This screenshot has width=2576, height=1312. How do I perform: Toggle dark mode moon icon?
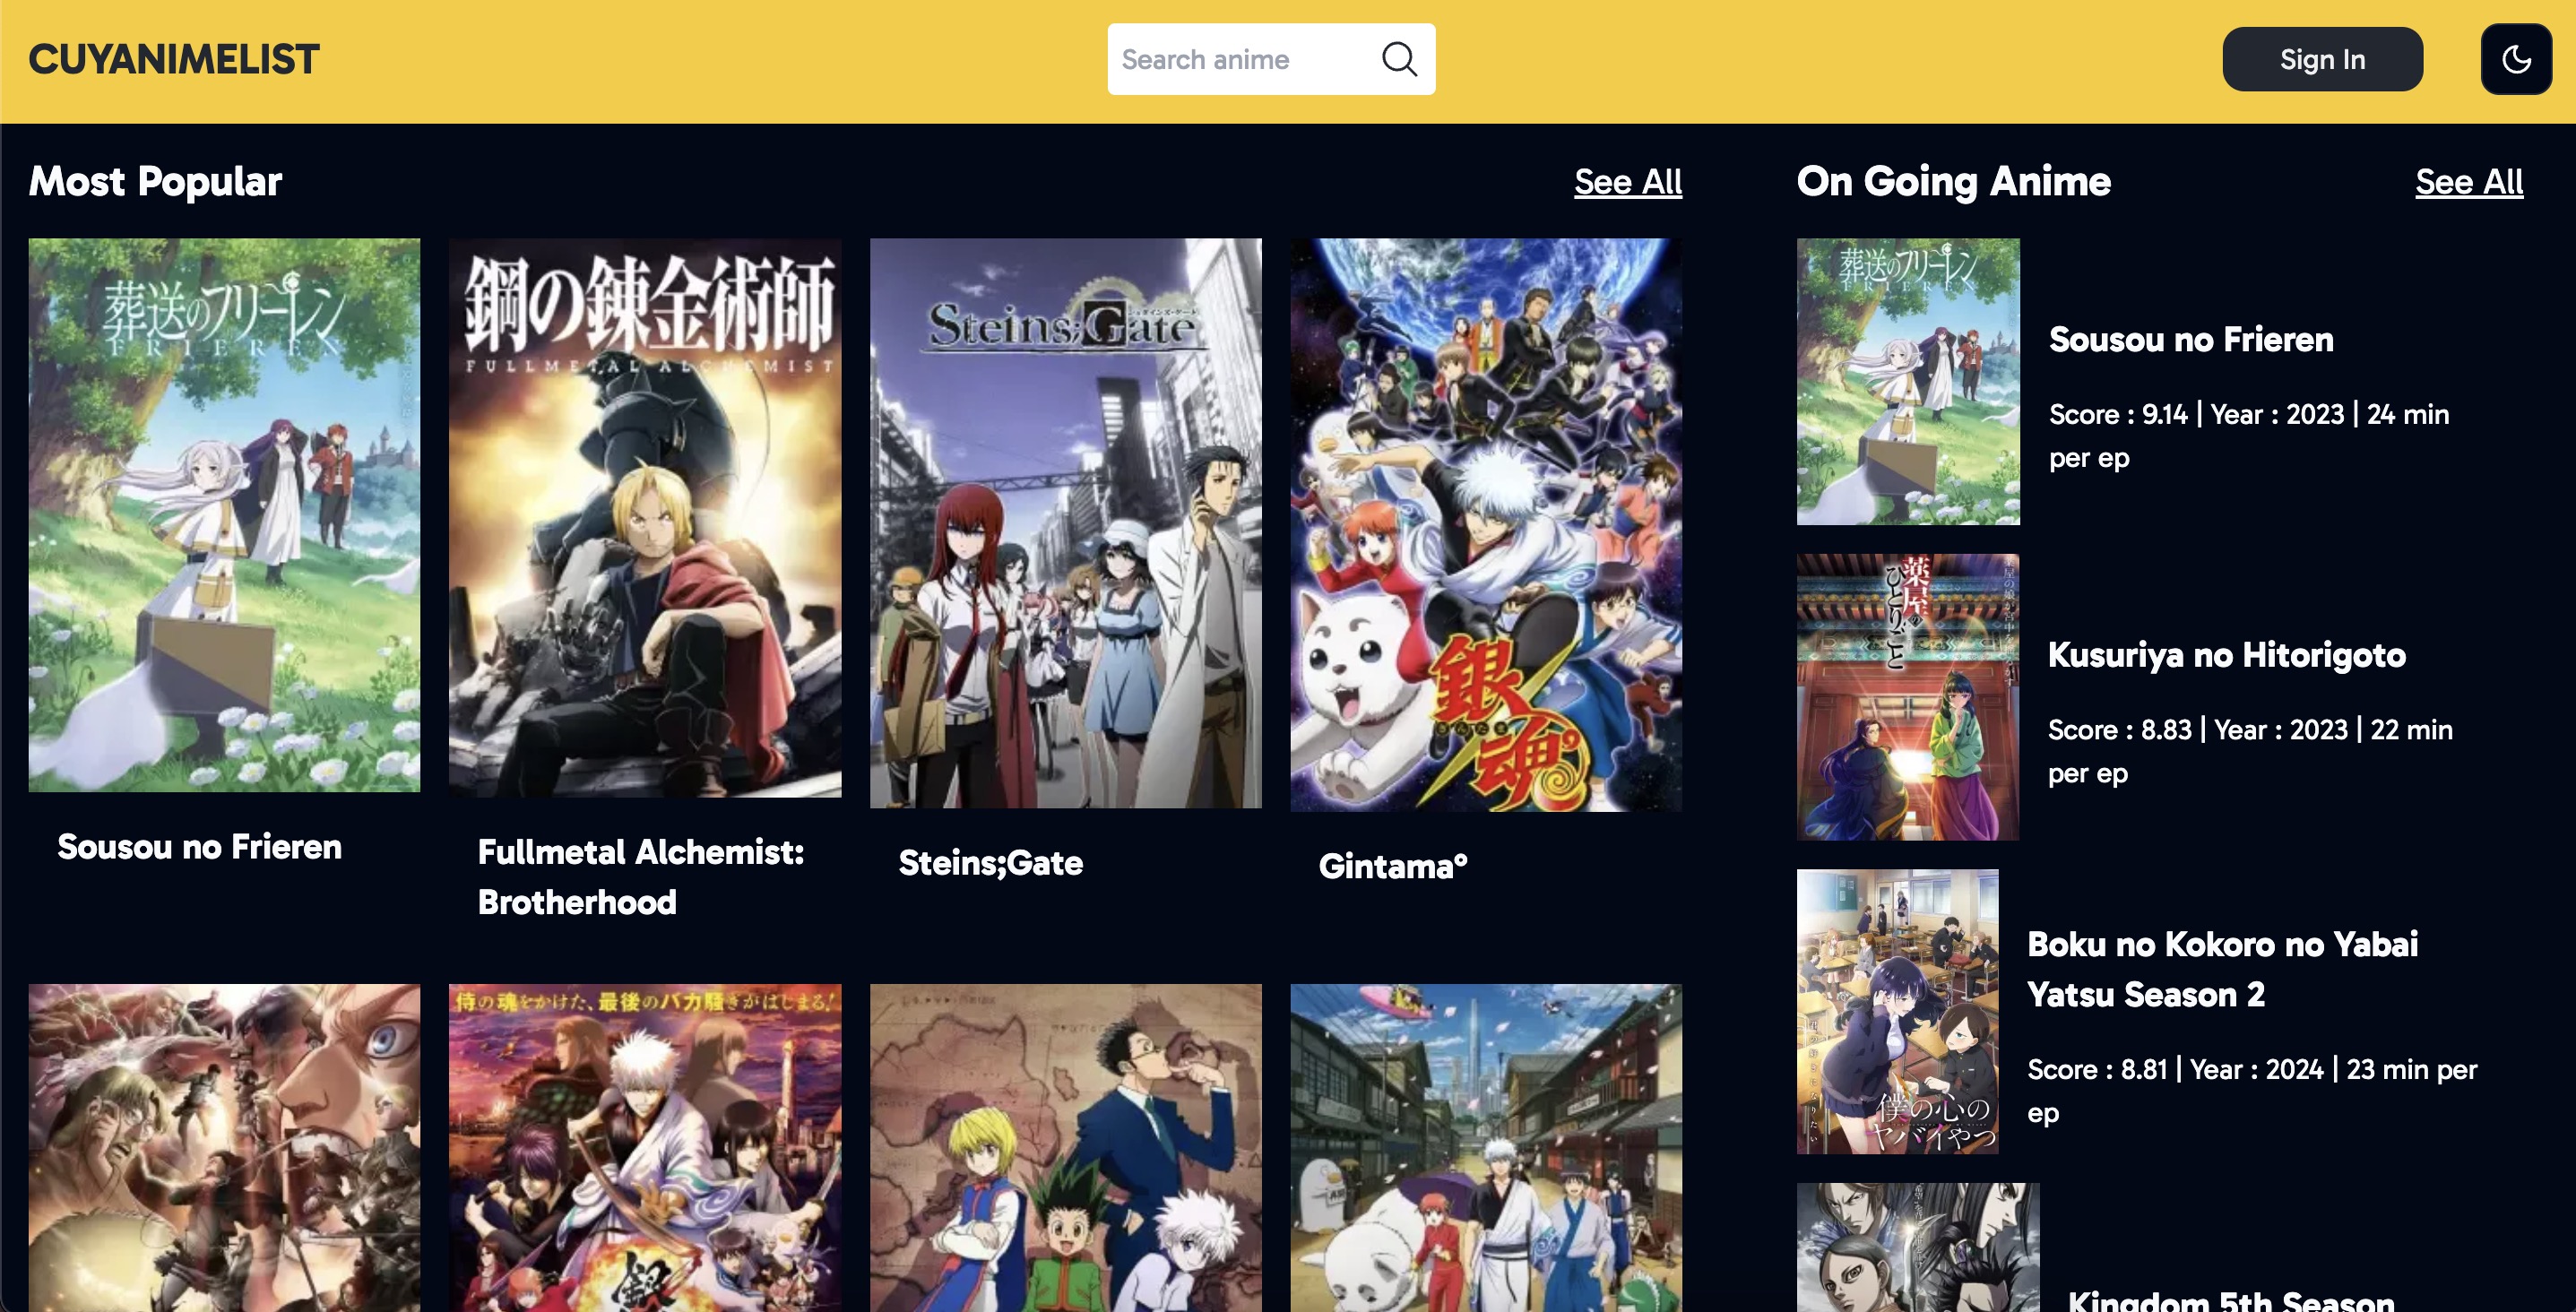2516,59
